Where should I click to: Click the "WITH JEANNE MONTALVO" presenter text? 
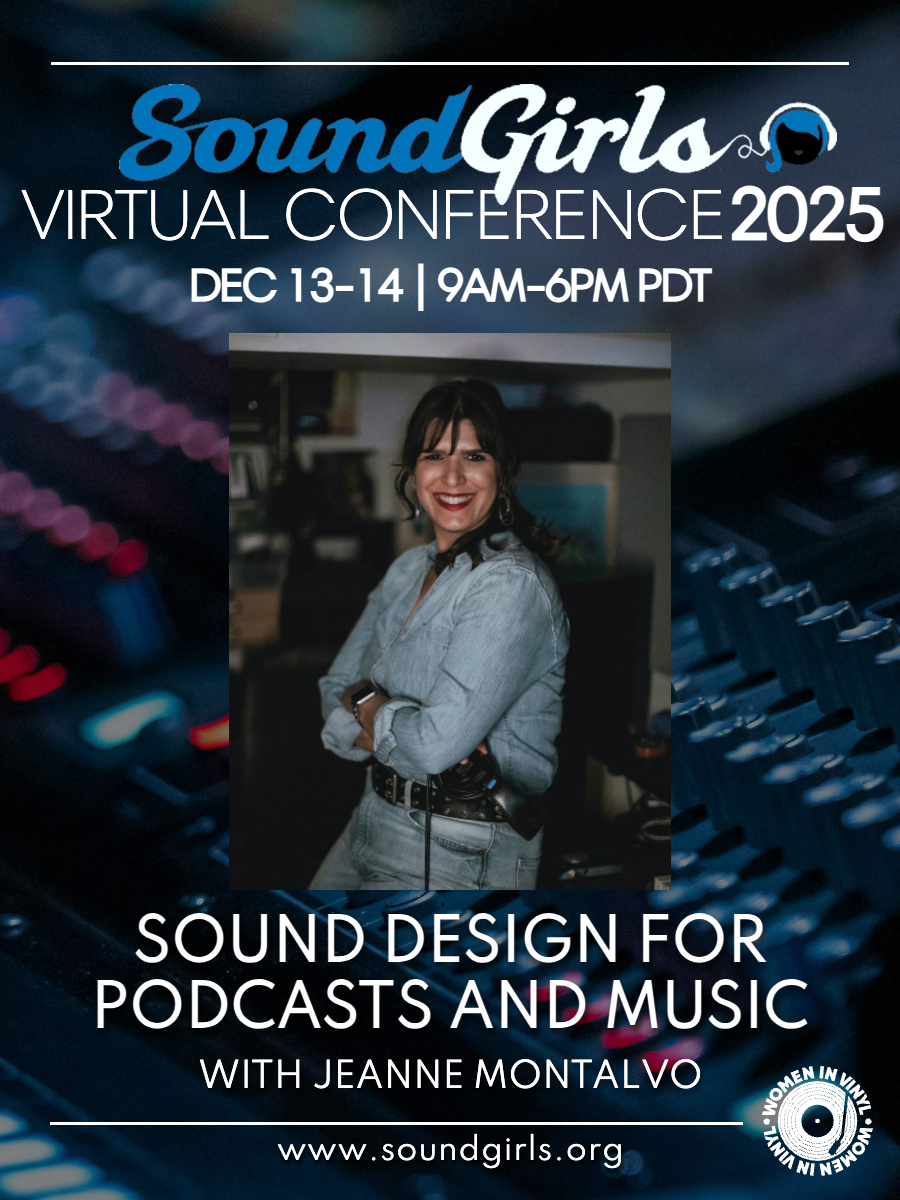449,1074
